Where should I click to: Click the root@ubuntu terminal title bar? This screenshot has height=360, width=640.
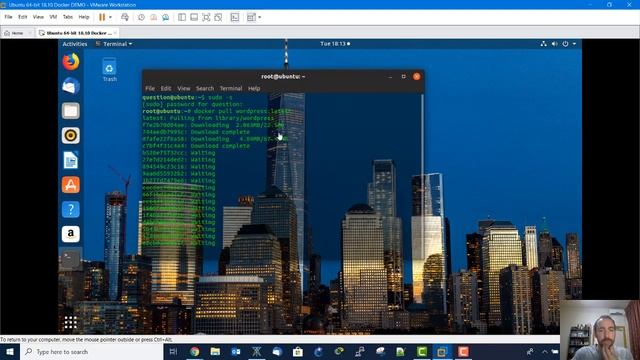[283, 76]
